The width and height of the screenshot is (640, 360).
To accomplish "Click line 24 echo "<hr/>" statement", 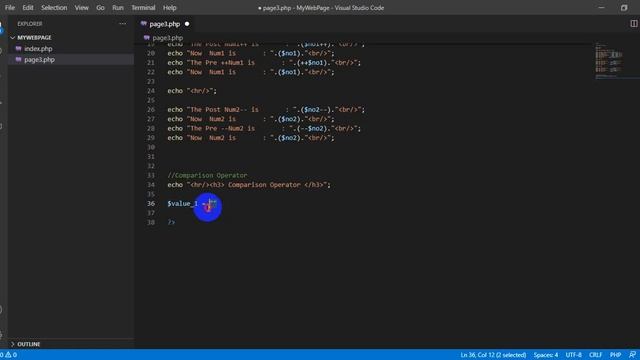I will coord(192,91).
